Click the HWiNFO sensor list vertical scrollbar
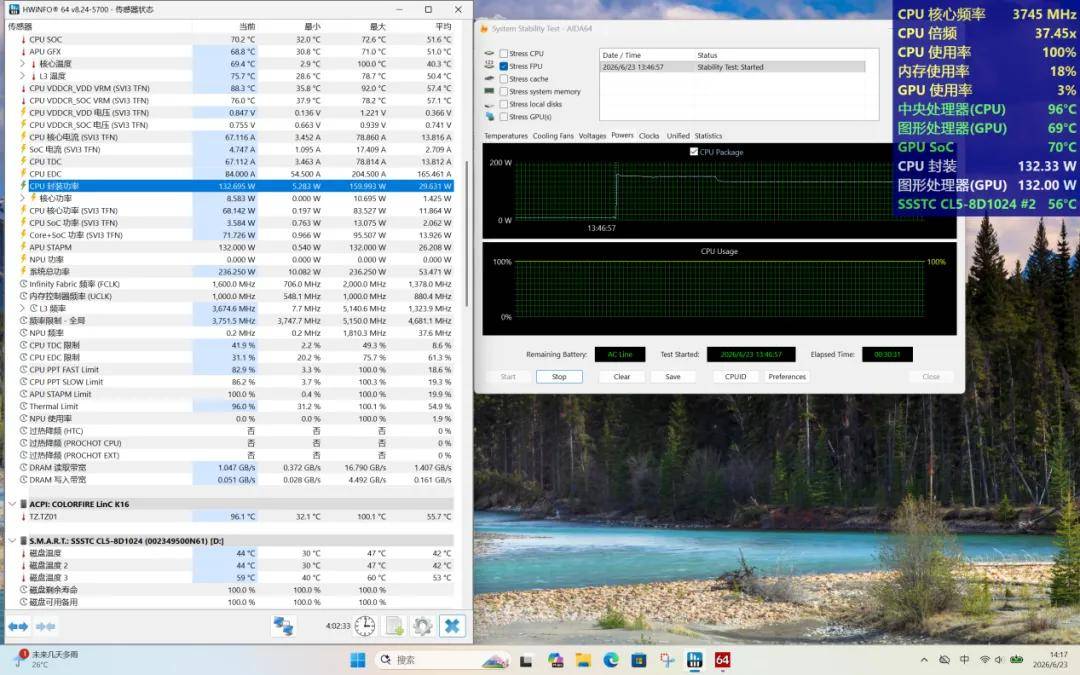Image resolution: width=1080 pixels, height=675 pixels. pos(468,234)
